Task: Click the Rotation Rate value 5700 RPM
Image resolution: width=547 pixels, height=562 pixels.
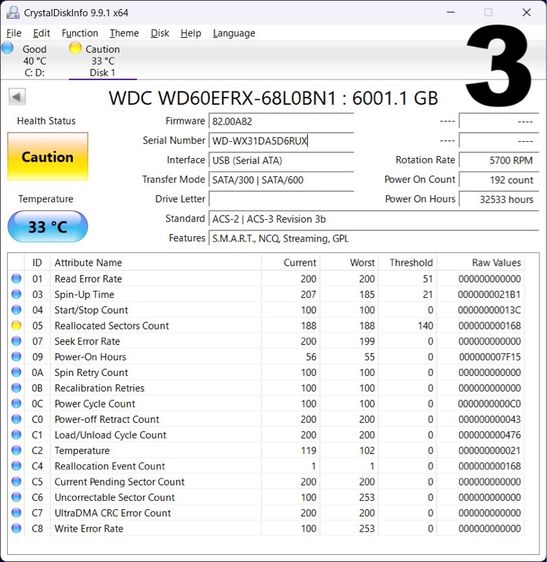Action: click(499, 160)
